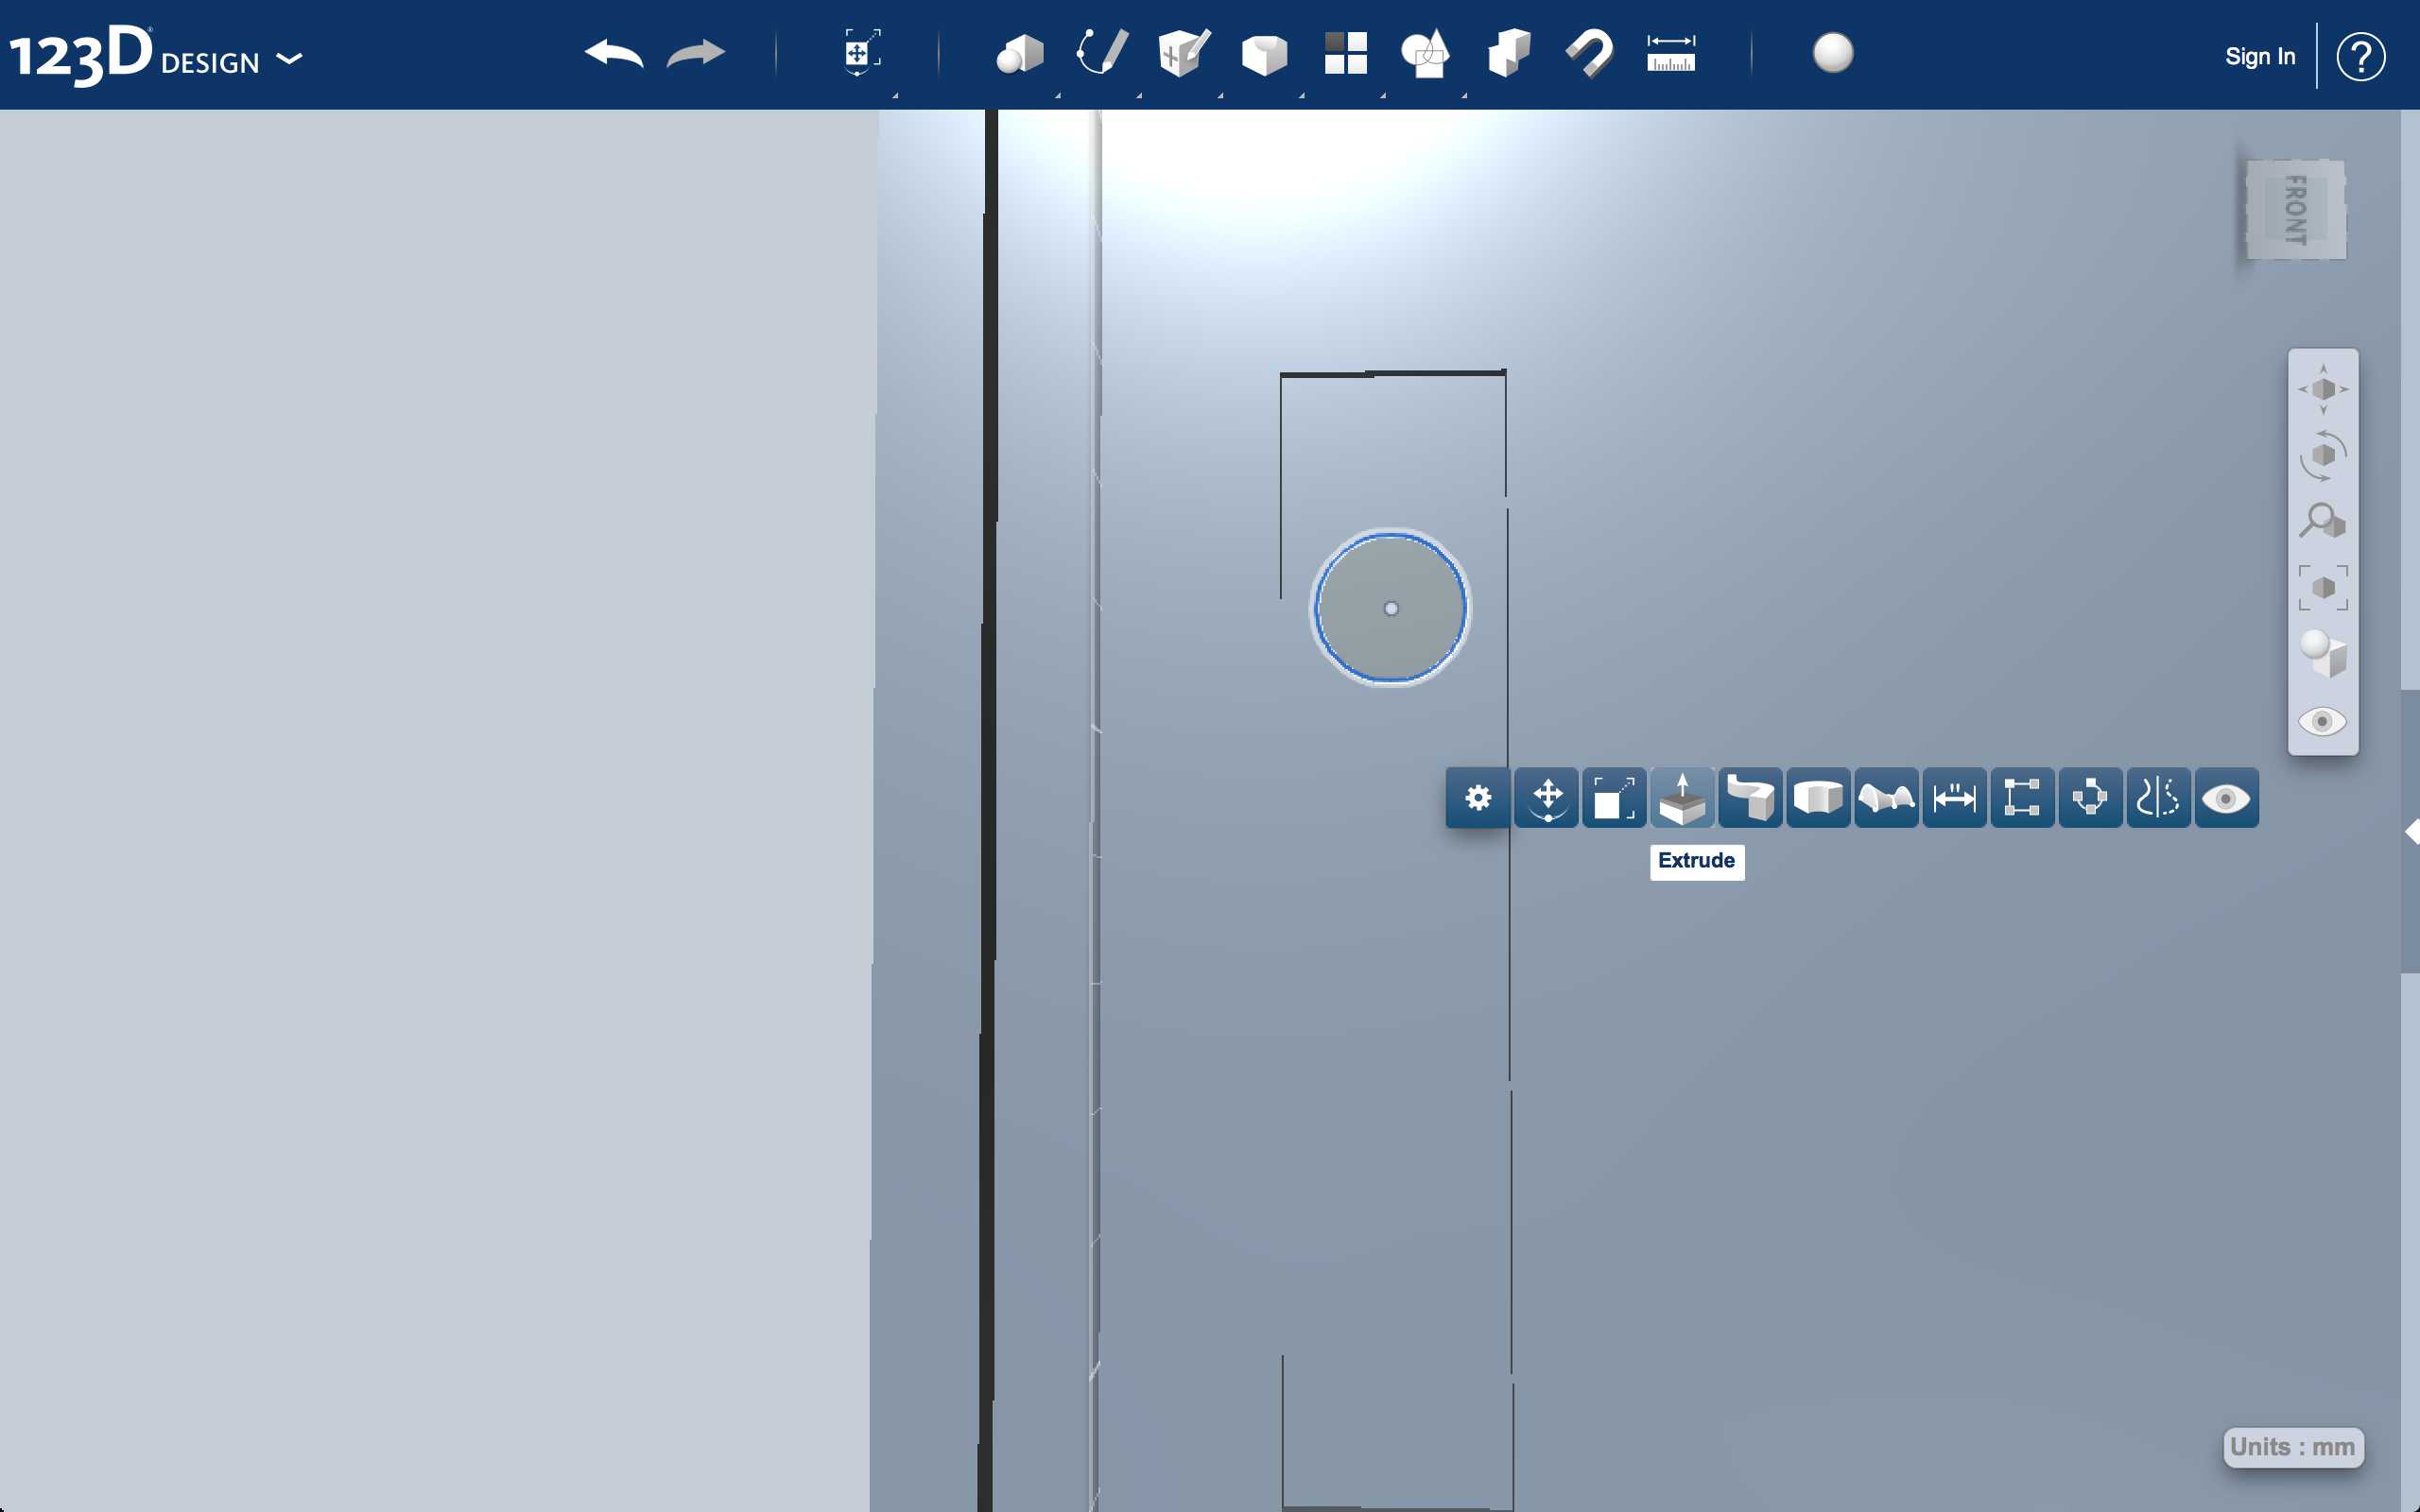
Task: Open the Pattern tool icon
Action: click(x=1343, y=54)
